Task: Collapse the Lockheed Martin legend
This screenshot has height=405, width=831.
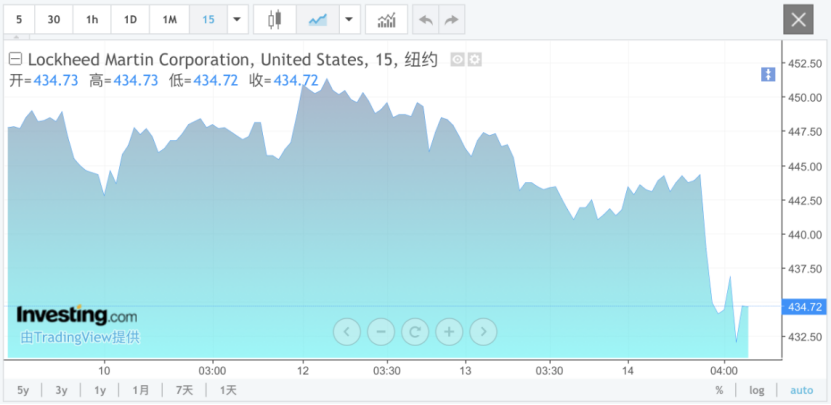Action: (x=15, y=59)
